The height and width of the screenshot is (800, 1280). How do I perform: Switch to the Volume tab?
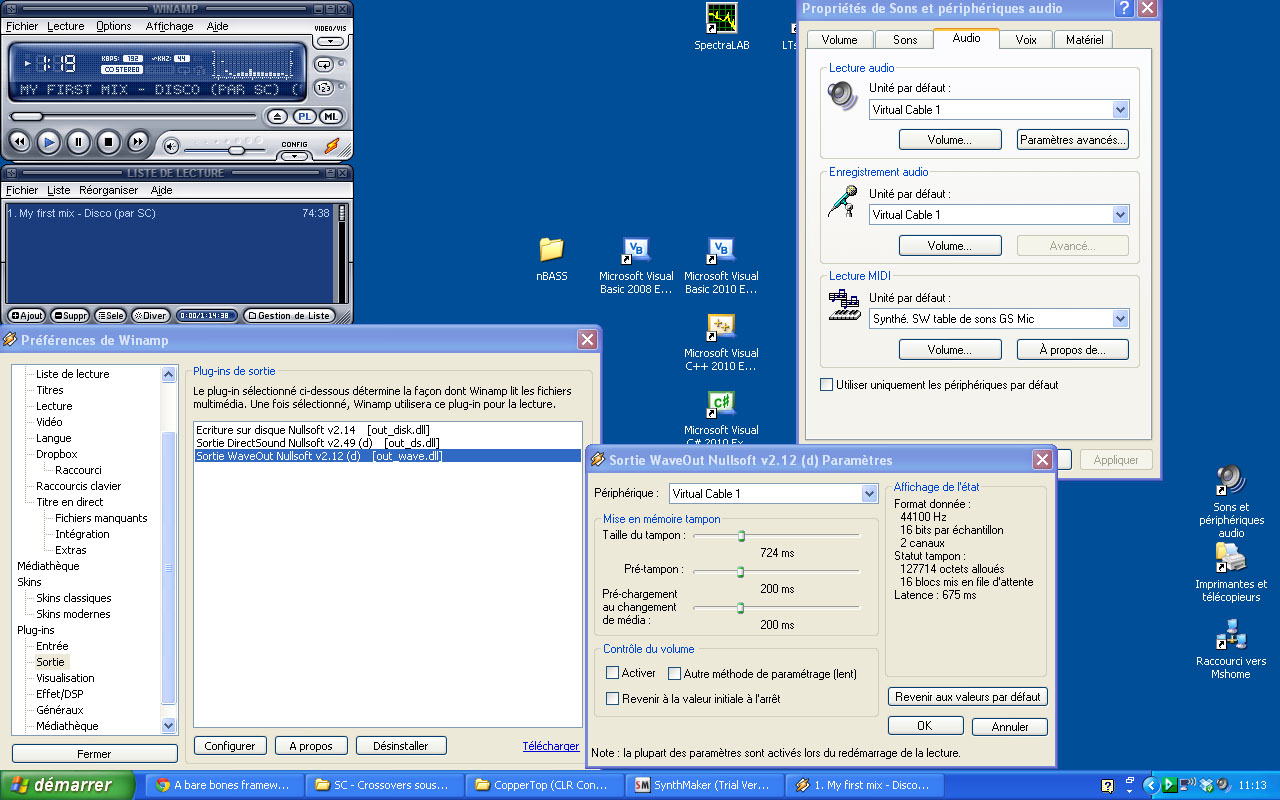pos(839,39)
